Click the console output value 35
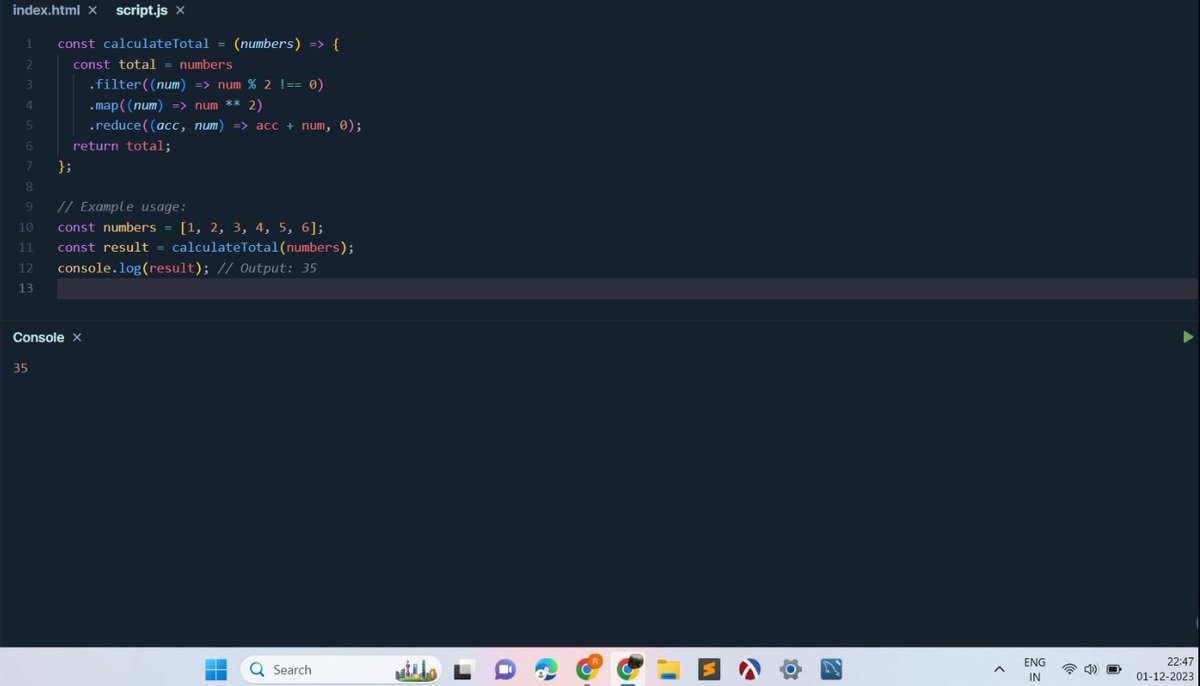 [20, 368]
